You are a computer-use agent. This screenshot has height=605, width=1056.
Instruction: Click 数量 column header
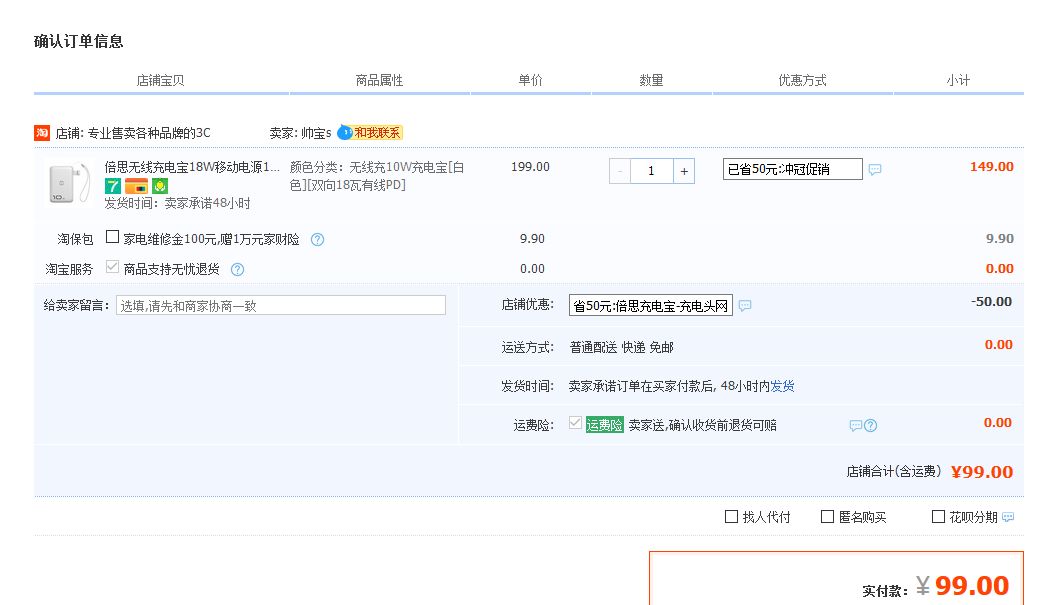click(x=651, y=80)
